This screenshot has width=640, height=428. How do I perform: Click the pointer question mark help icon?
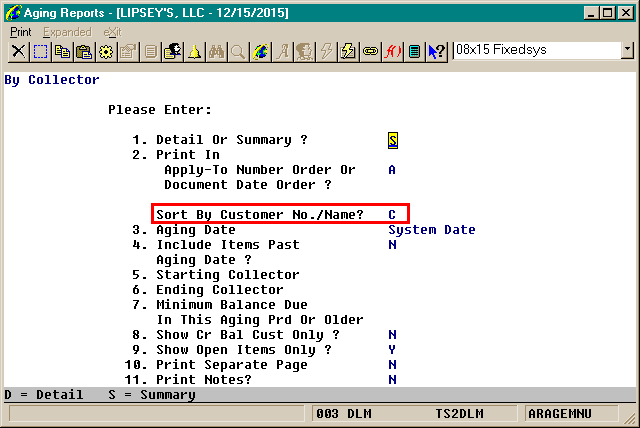point(437,52)
